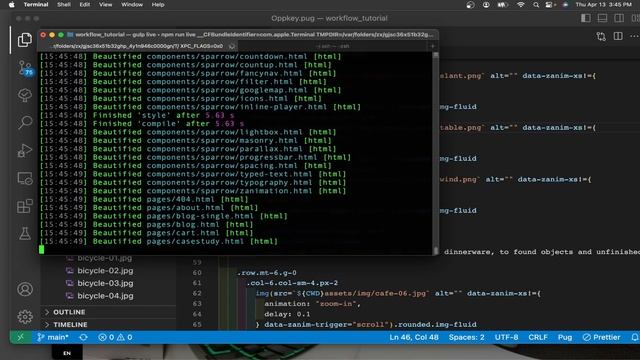Click the Wi-Fi icon in menu bar
This screenshot has height=360, width=640.
point(520,5)
